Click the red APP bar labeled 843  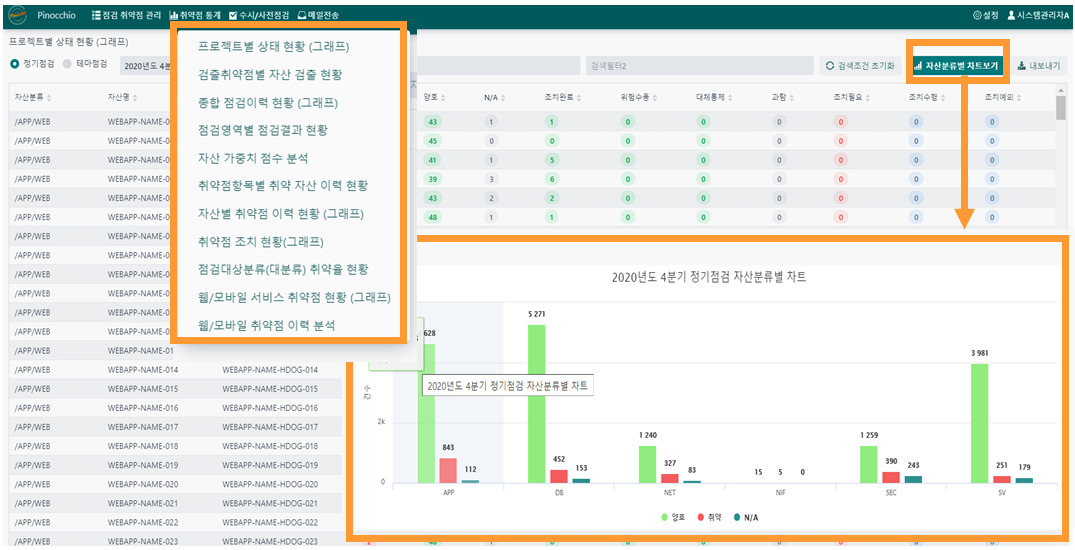tap(448, 470)
